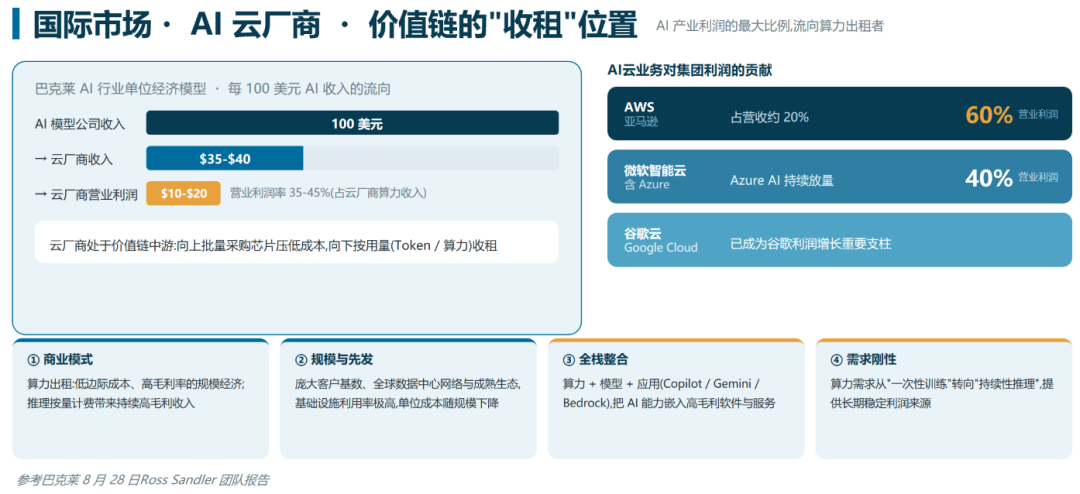
Task: Click the orange '60%' figure
Action: (988, 114)
